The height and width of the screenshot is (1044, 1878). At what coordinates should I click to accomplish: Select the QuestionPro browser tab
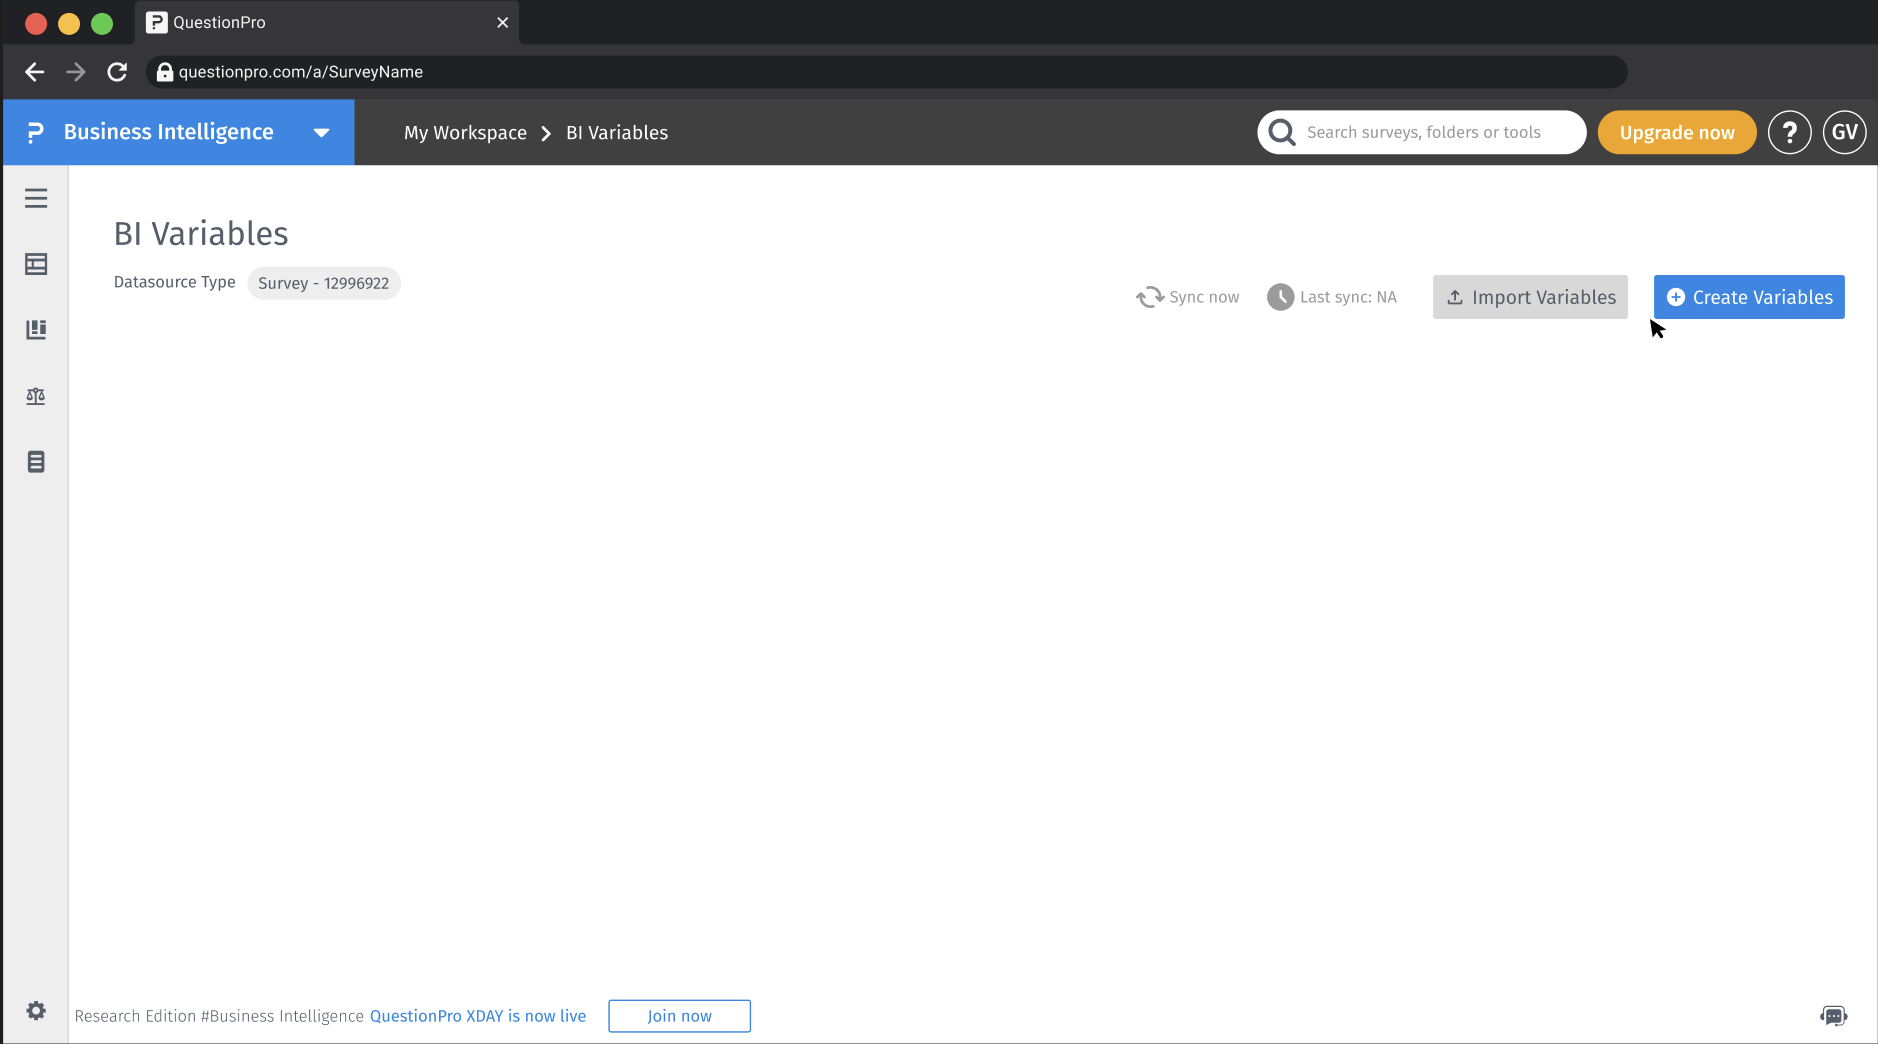tap(218, 22)
